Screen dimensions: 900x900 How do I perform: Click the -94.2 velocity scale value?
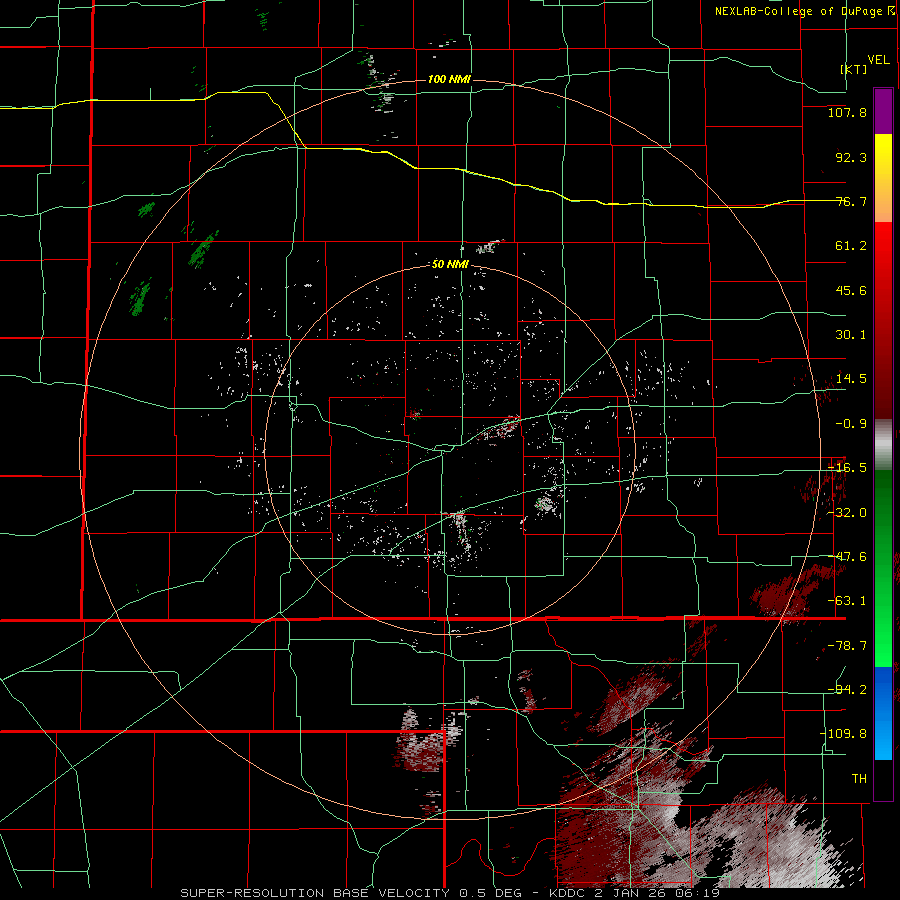(x=847, y=689)
